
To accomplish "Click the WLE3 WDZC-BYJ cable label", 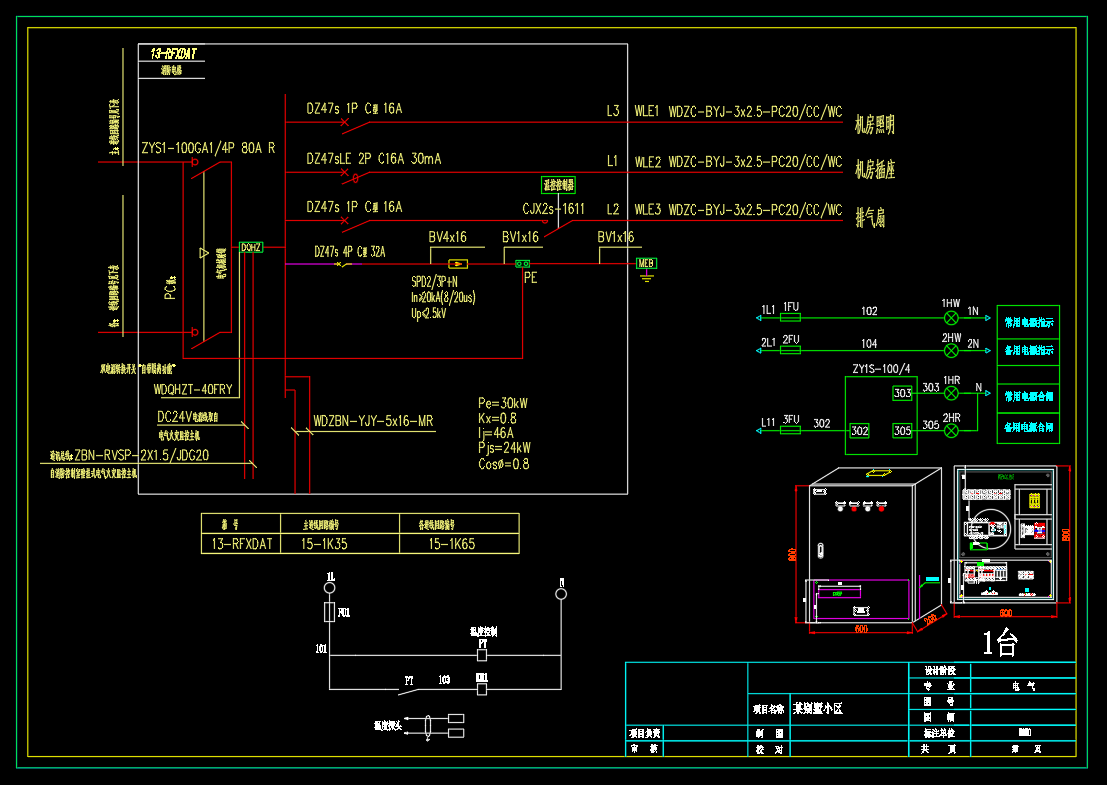I will point(738,210).
